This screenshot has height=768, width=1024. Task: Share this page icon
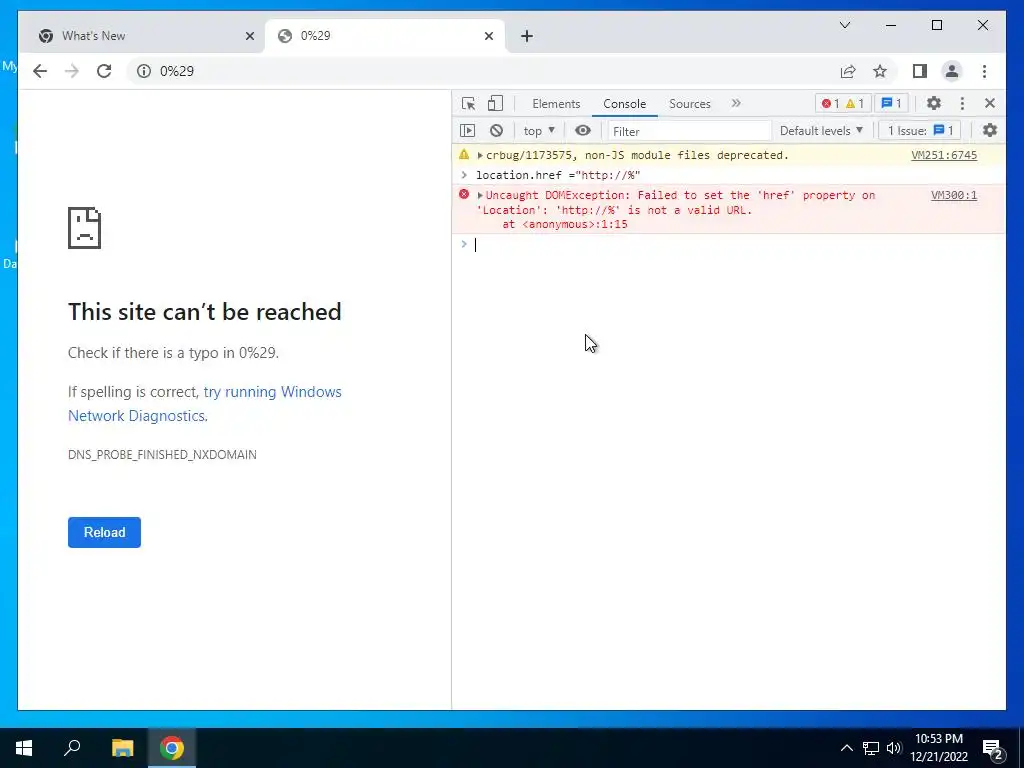[x=848, y=71]
